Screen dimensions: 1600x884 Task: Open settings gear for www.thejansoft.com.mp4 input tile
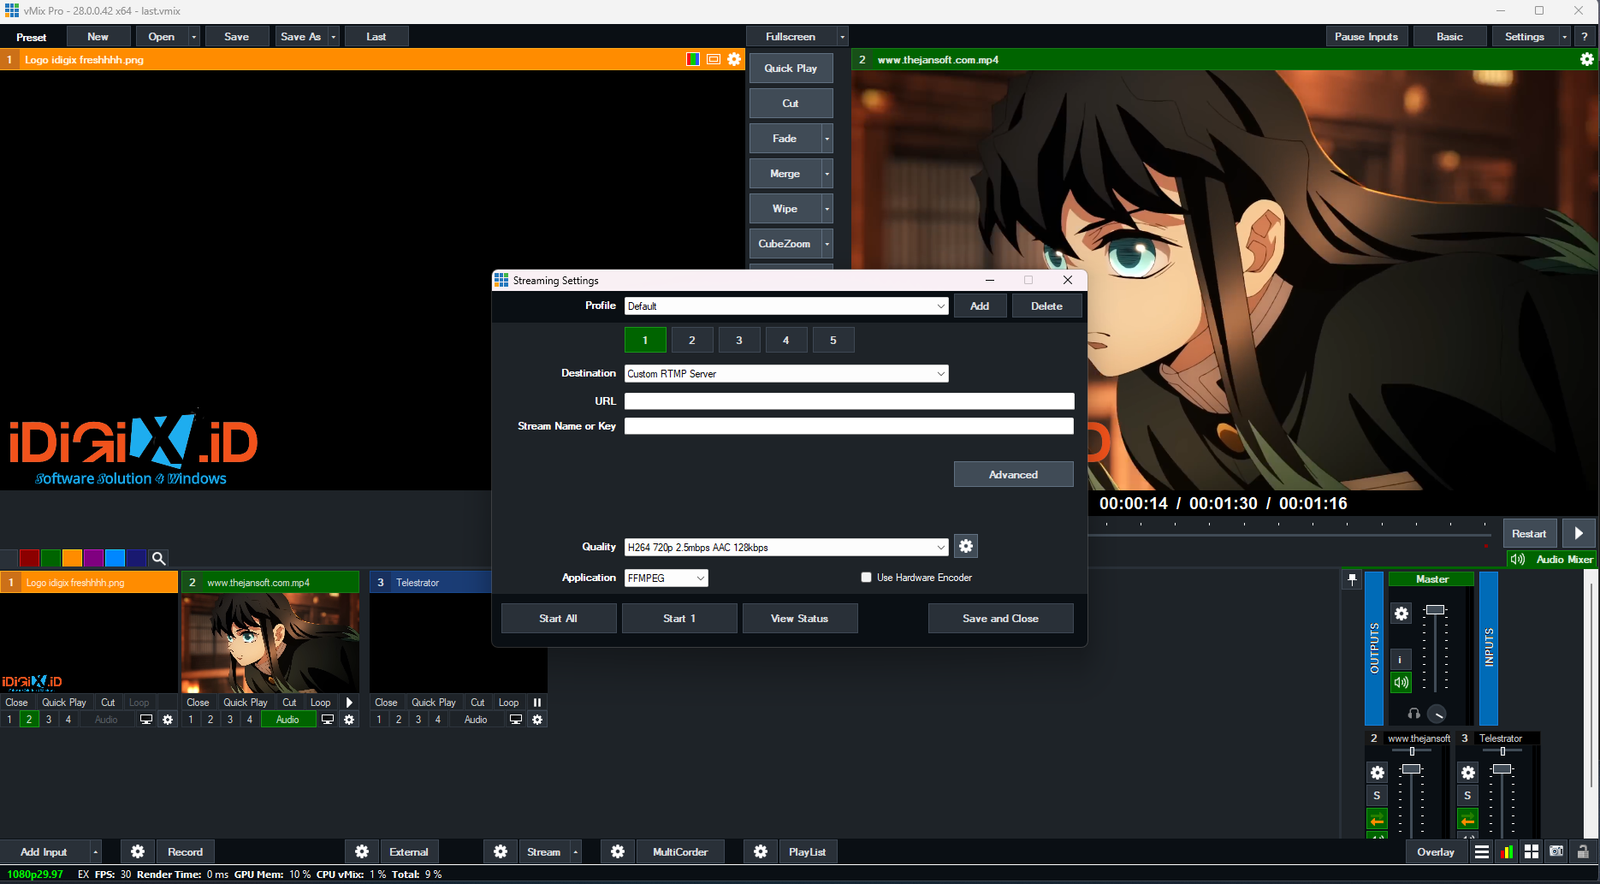[349, 720]
